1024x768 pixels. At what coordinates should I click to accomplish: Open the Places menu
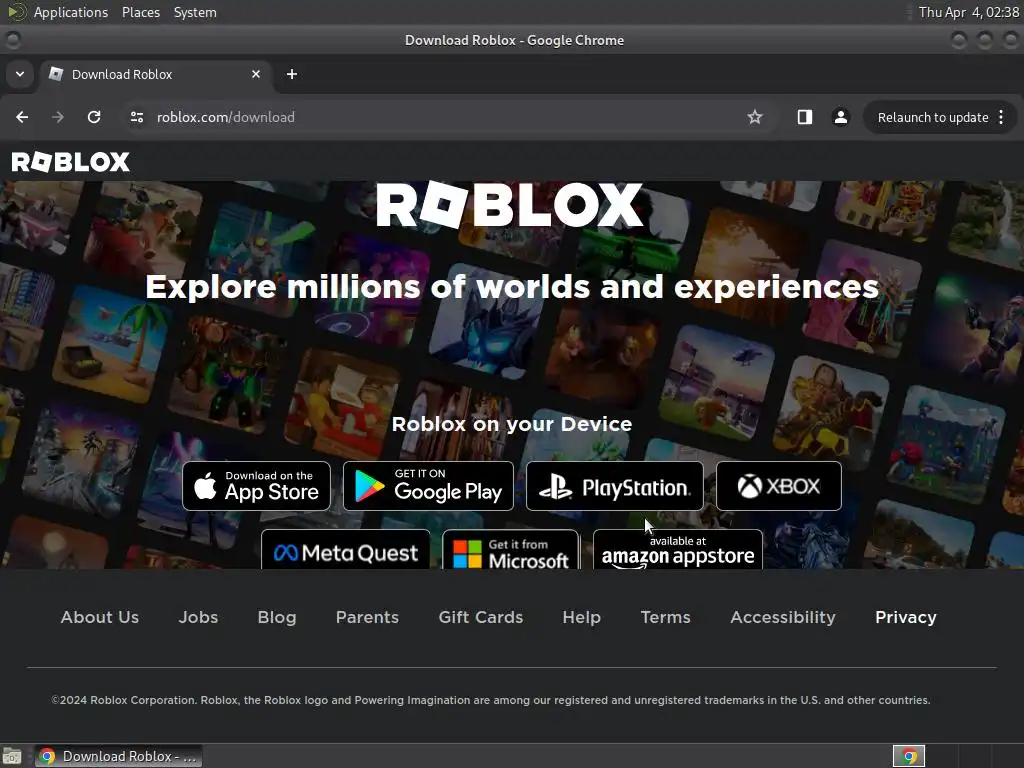pyautogui.click(x=141, y=12)
